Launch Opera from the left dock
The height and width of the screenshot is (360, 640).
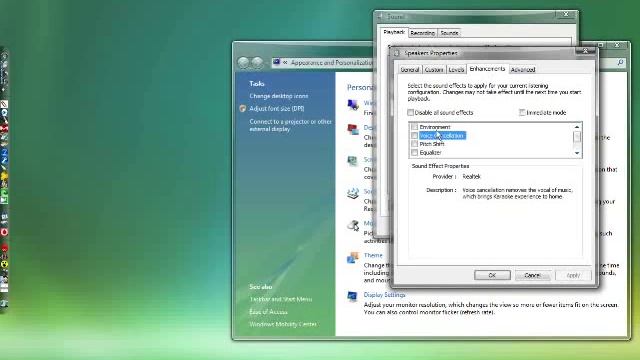(4, 232)
